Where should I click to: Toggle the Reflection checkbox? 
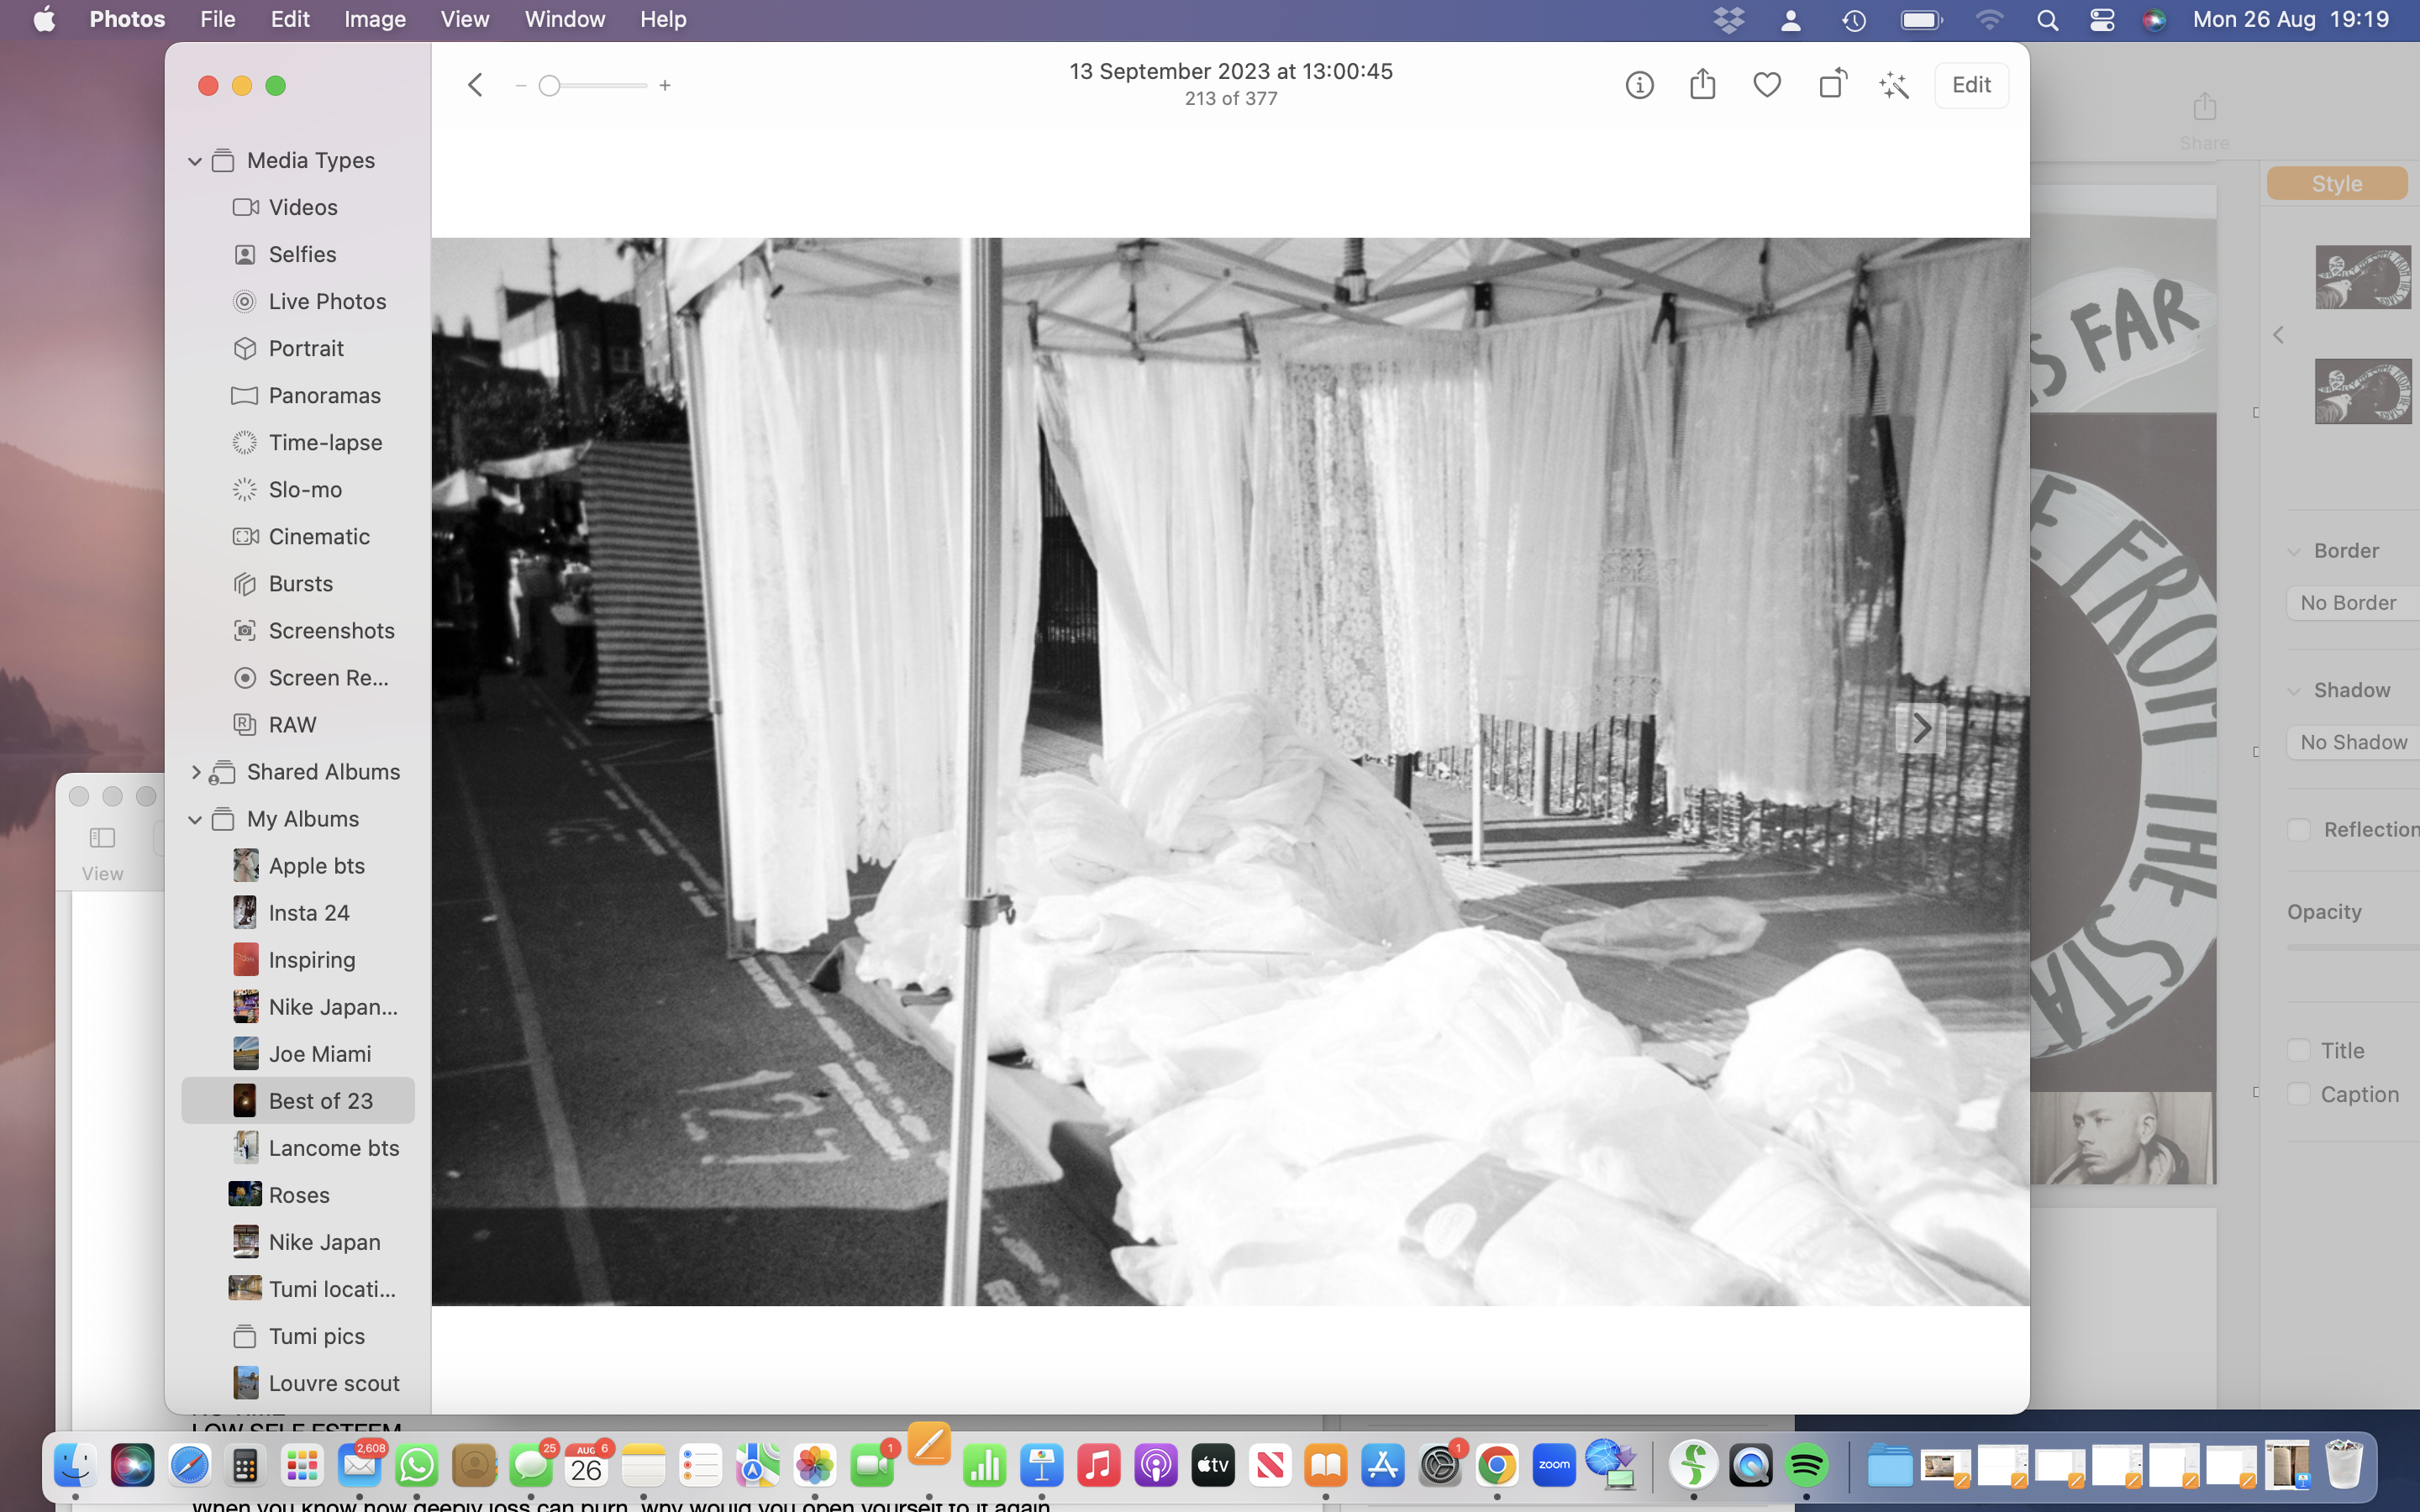(2298, 829)
